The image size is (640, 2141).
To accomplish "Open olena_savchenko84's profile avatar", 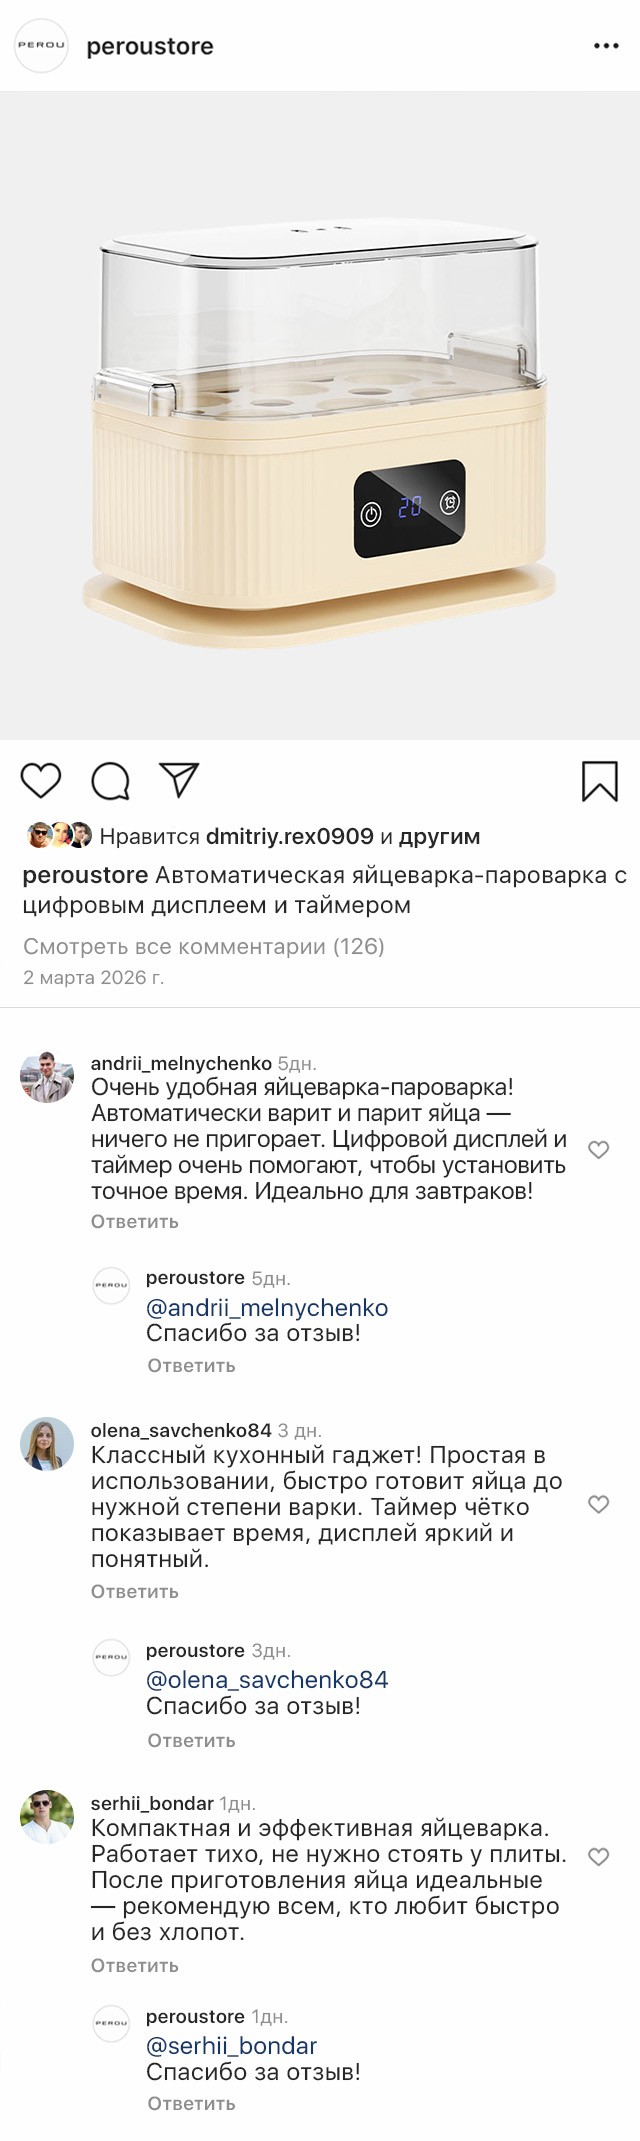I will tap(47, 1444).
